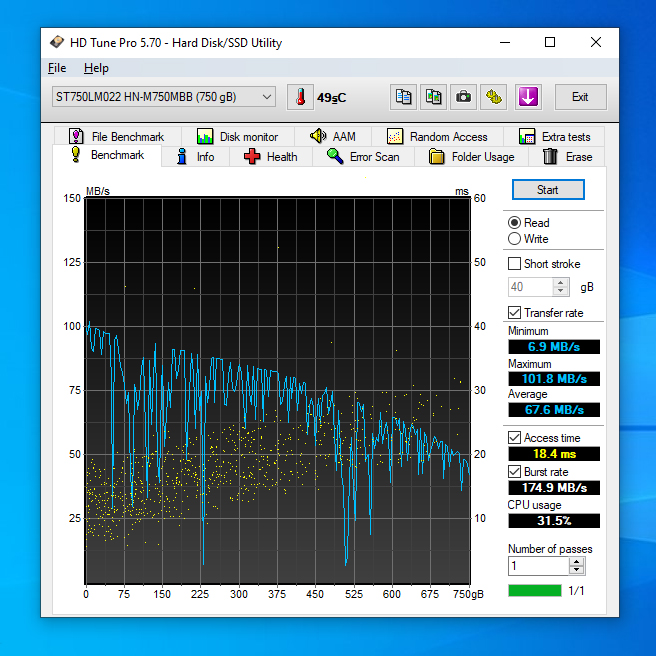Viewport: 656px width, 656px height.
Task: Click the green pass progress bar
Action: (535, 590)
